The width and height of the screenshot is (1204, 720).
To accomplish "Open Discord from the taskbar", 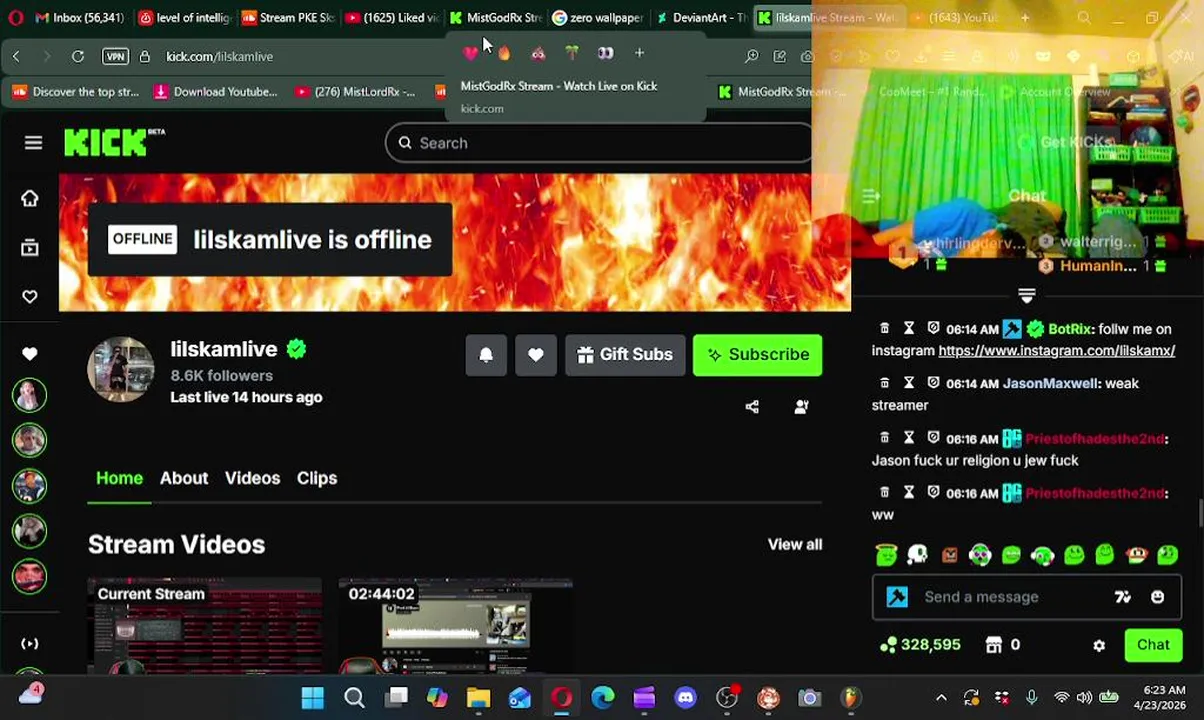I will point(685,698).
